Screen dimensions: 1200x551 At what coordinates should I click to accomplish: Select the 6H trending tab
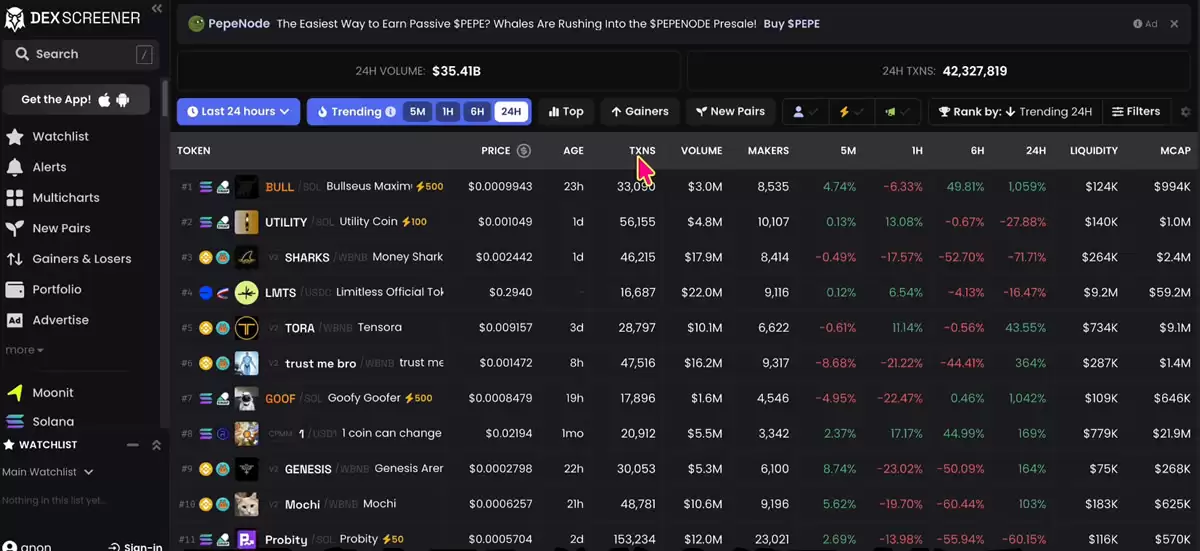(478, 112)
